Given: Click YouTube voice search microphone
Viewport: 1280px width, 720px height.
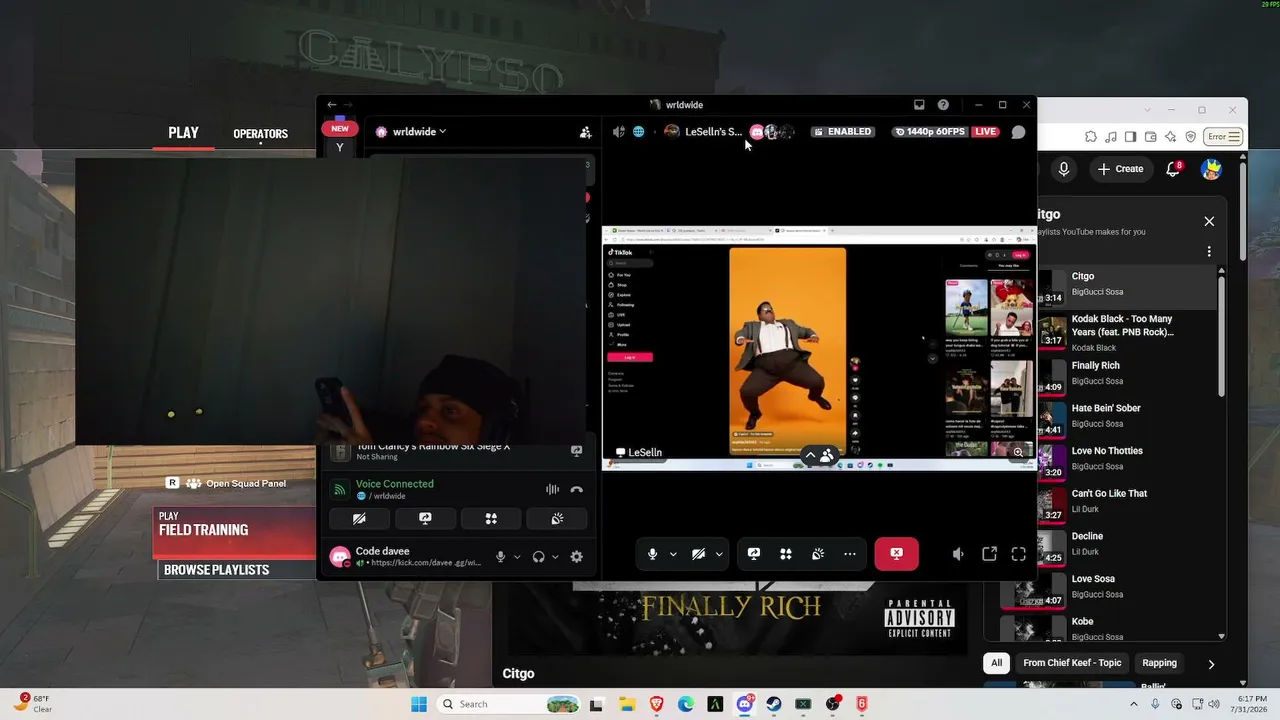Looking at the screenshot, I should pos(1064,169).
